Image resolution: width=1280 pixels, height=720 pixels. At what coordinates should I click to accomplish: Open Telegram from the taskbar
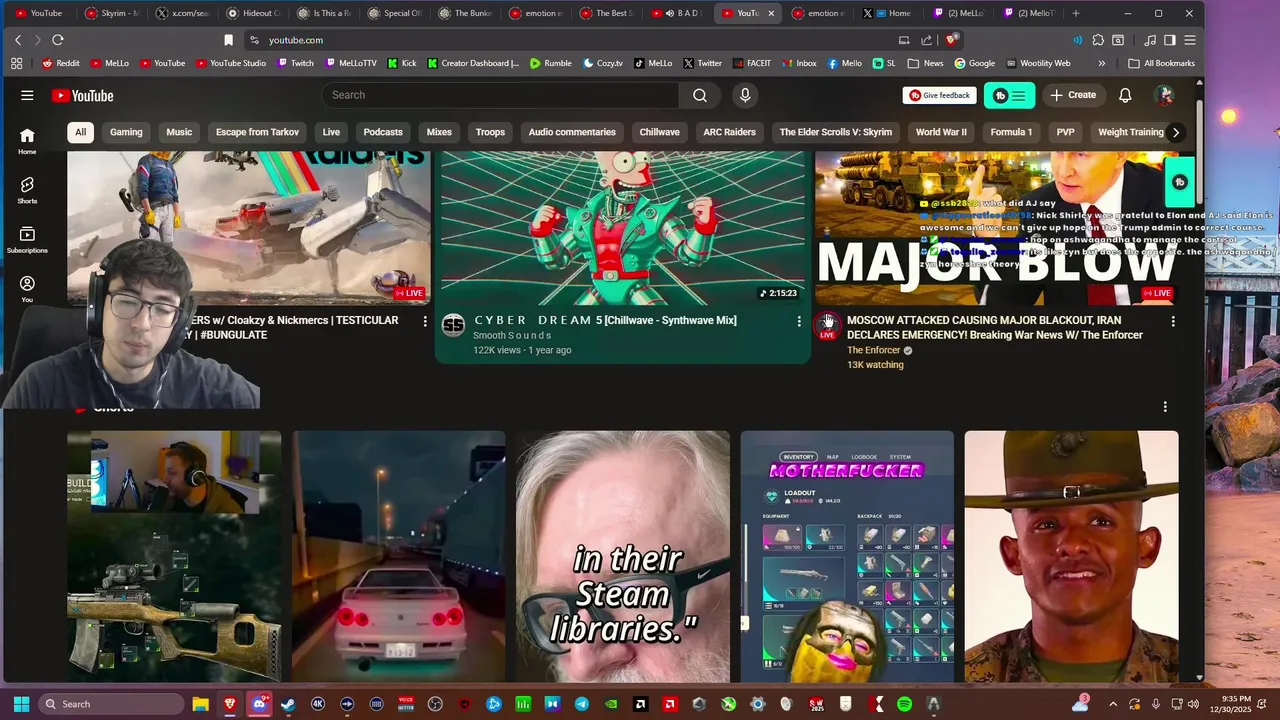coord(582,704)
